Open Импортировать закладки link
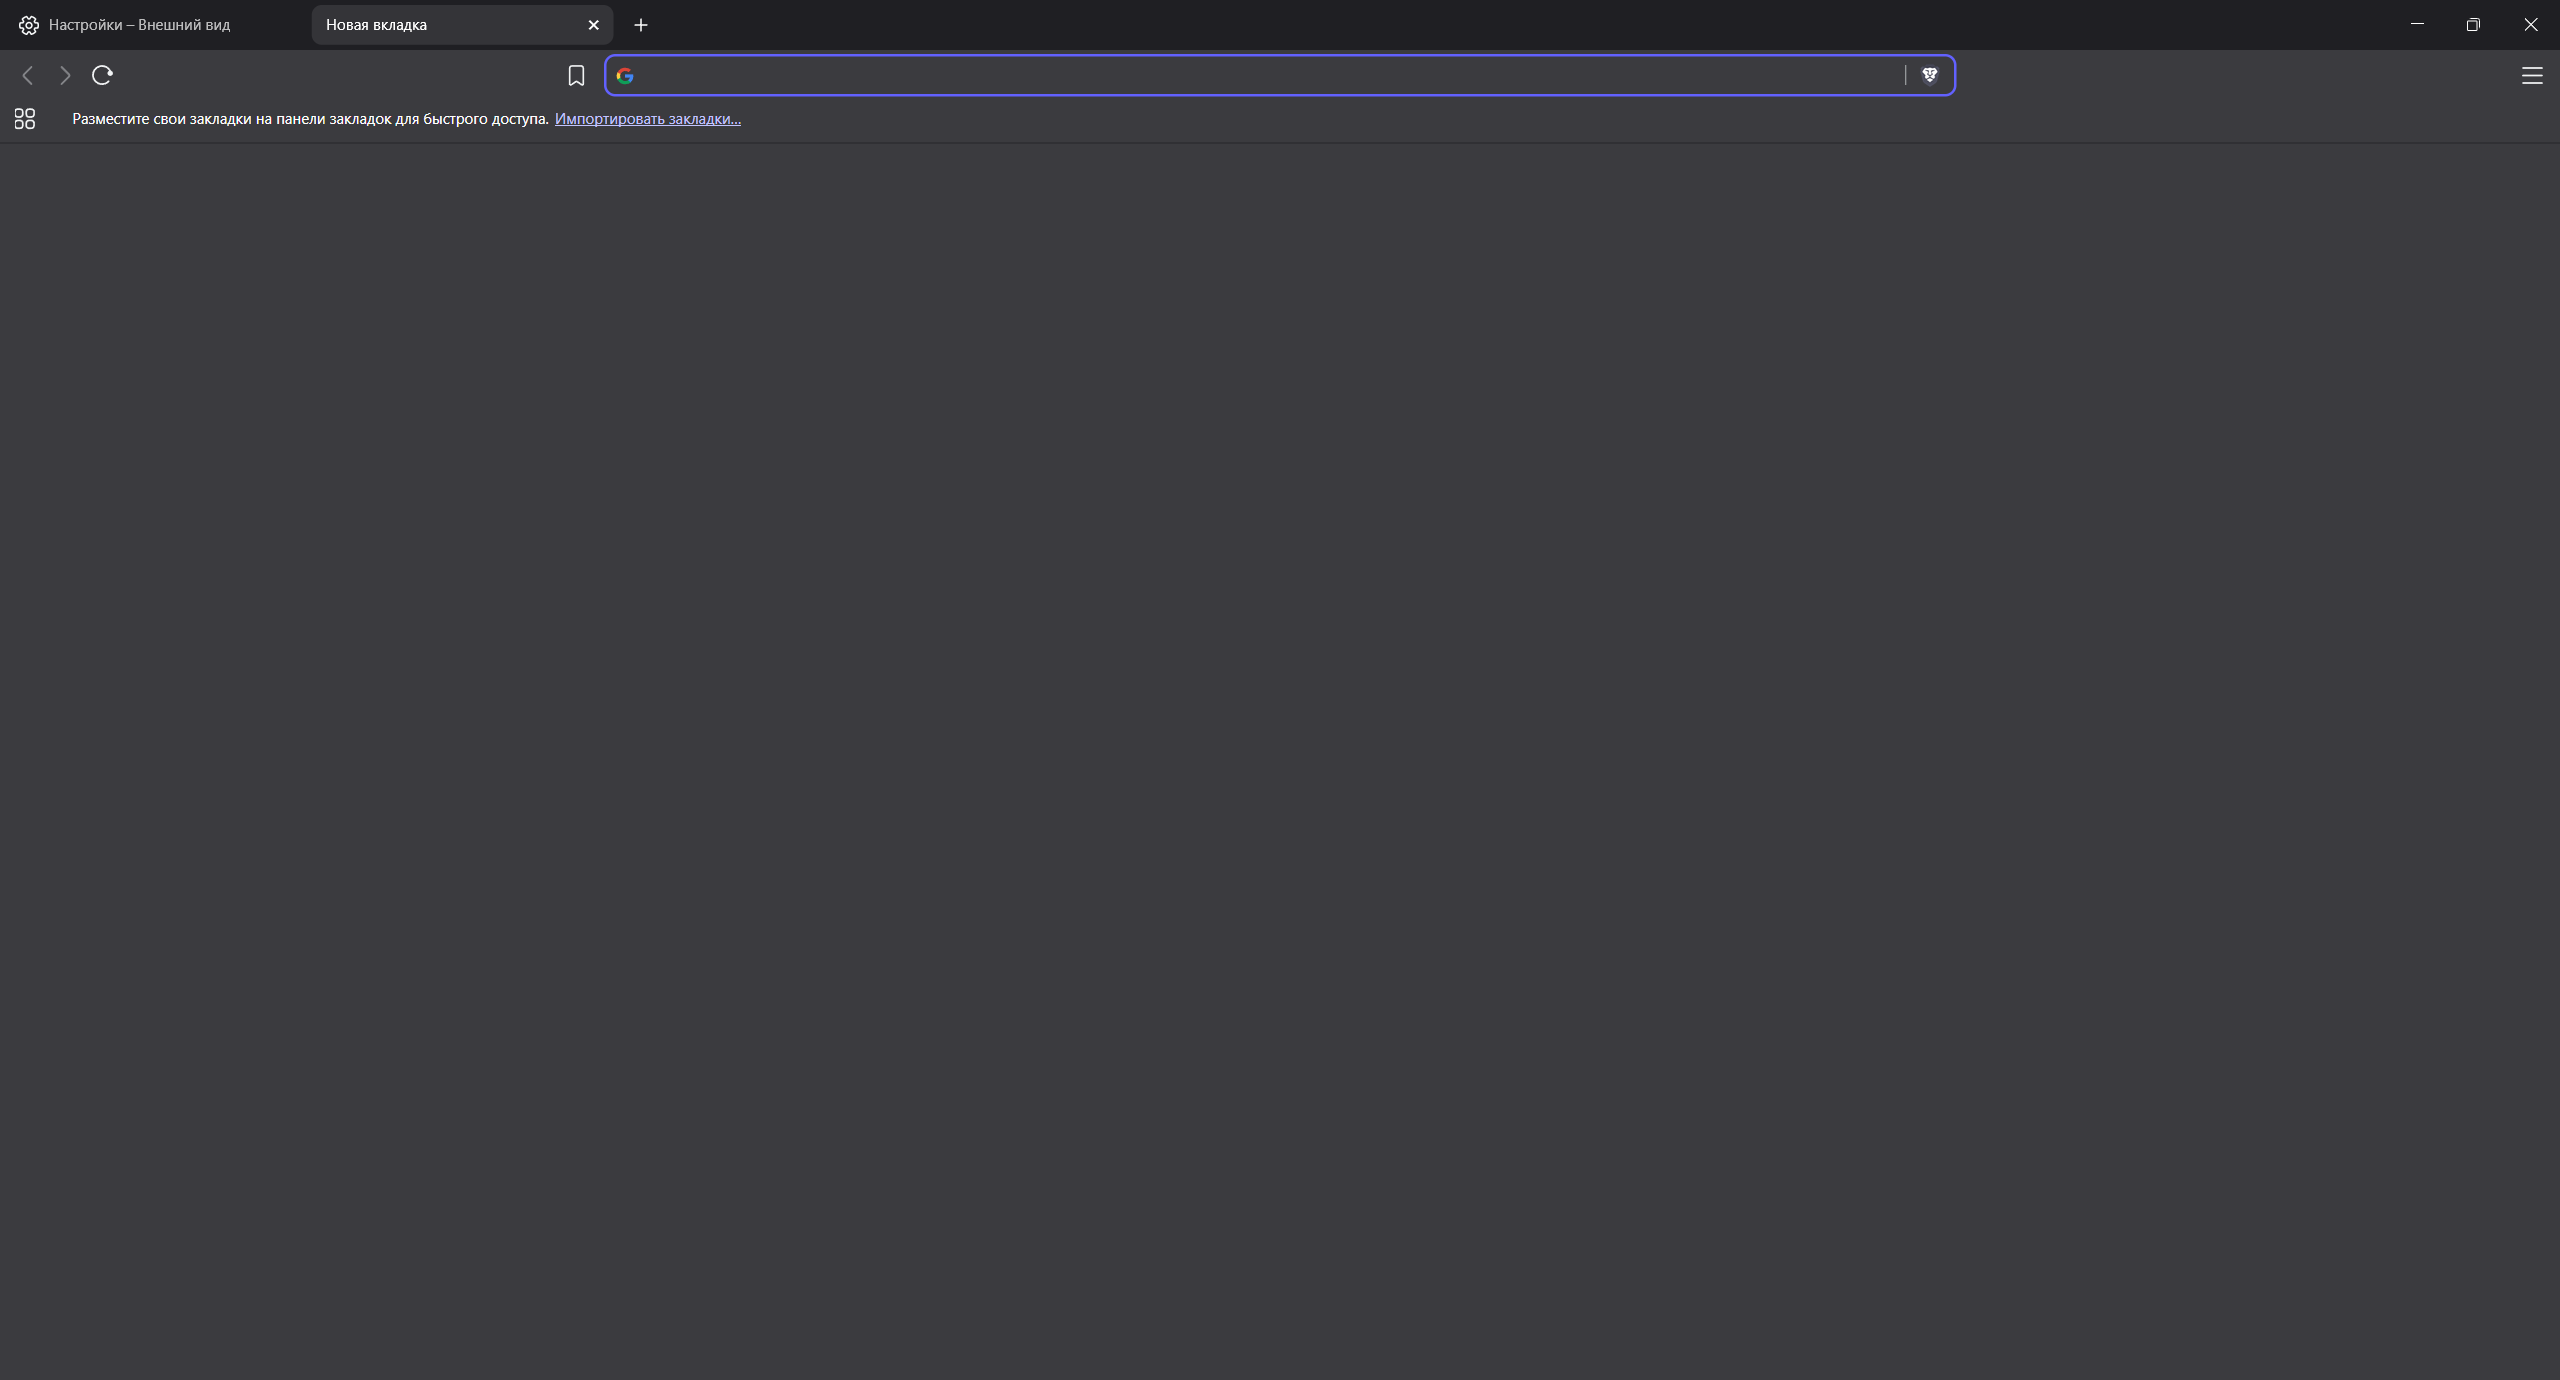Viewport: 2560px width, 1380px height. pos(647,118)
